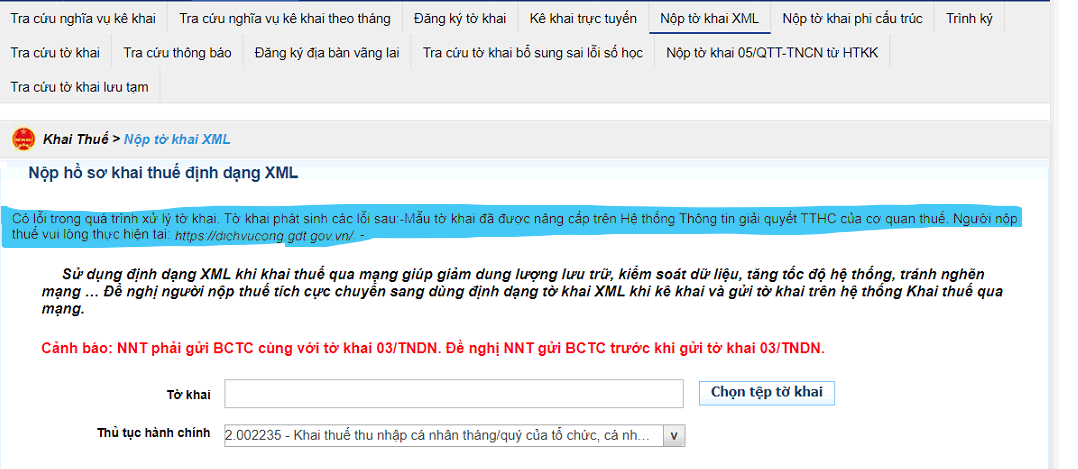Click the Khai Thuế breadcrumb text
Screen dimensions: 1078x469
tap(75, 139)
